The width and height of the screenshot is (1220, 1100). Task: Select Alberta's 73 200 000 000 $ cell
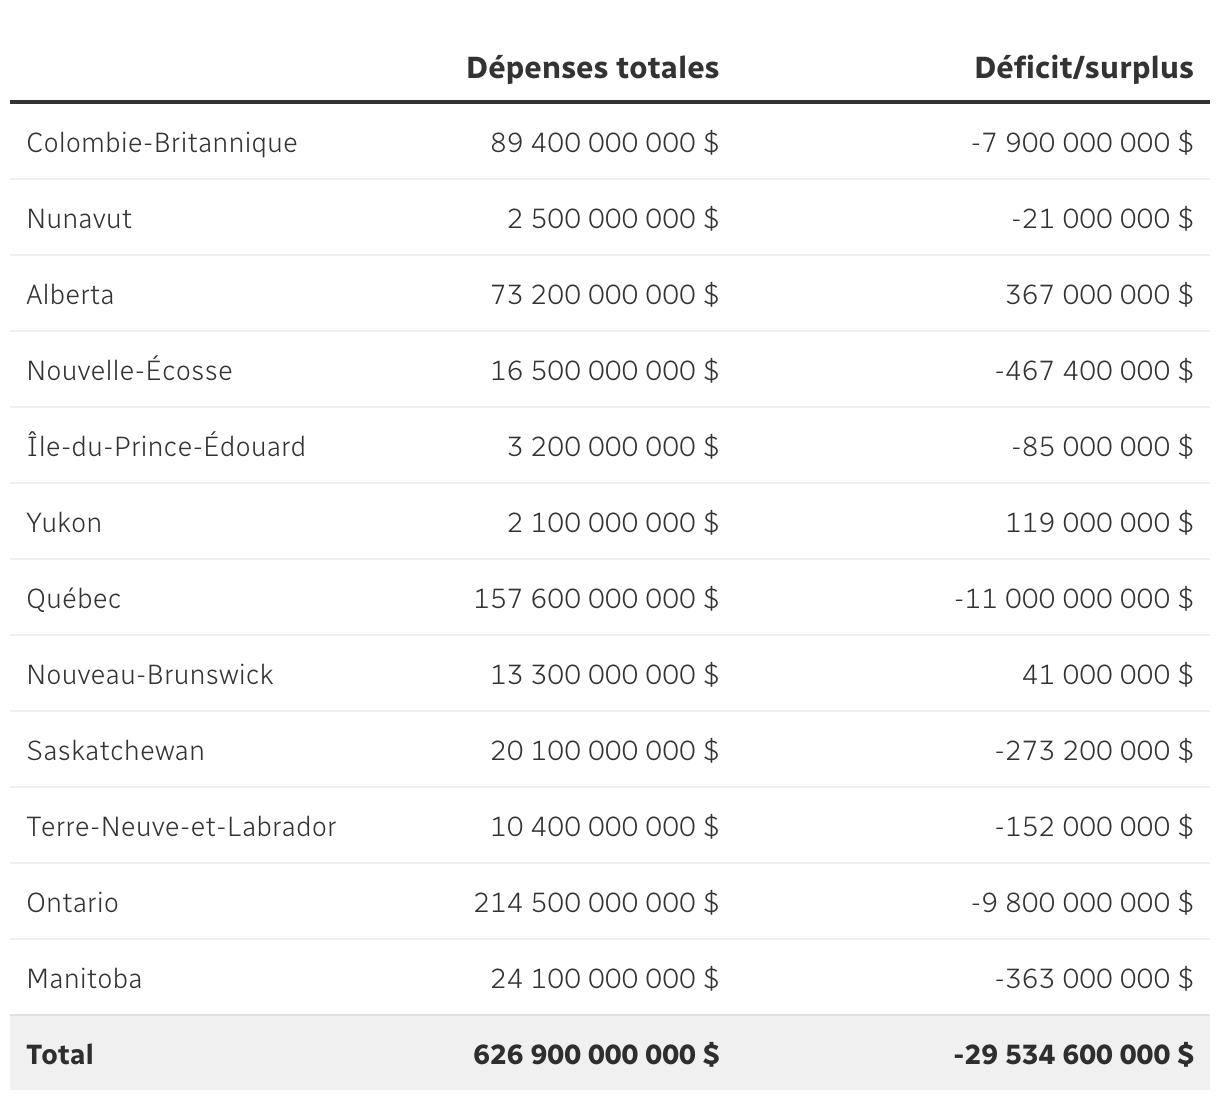click(604, 295)
